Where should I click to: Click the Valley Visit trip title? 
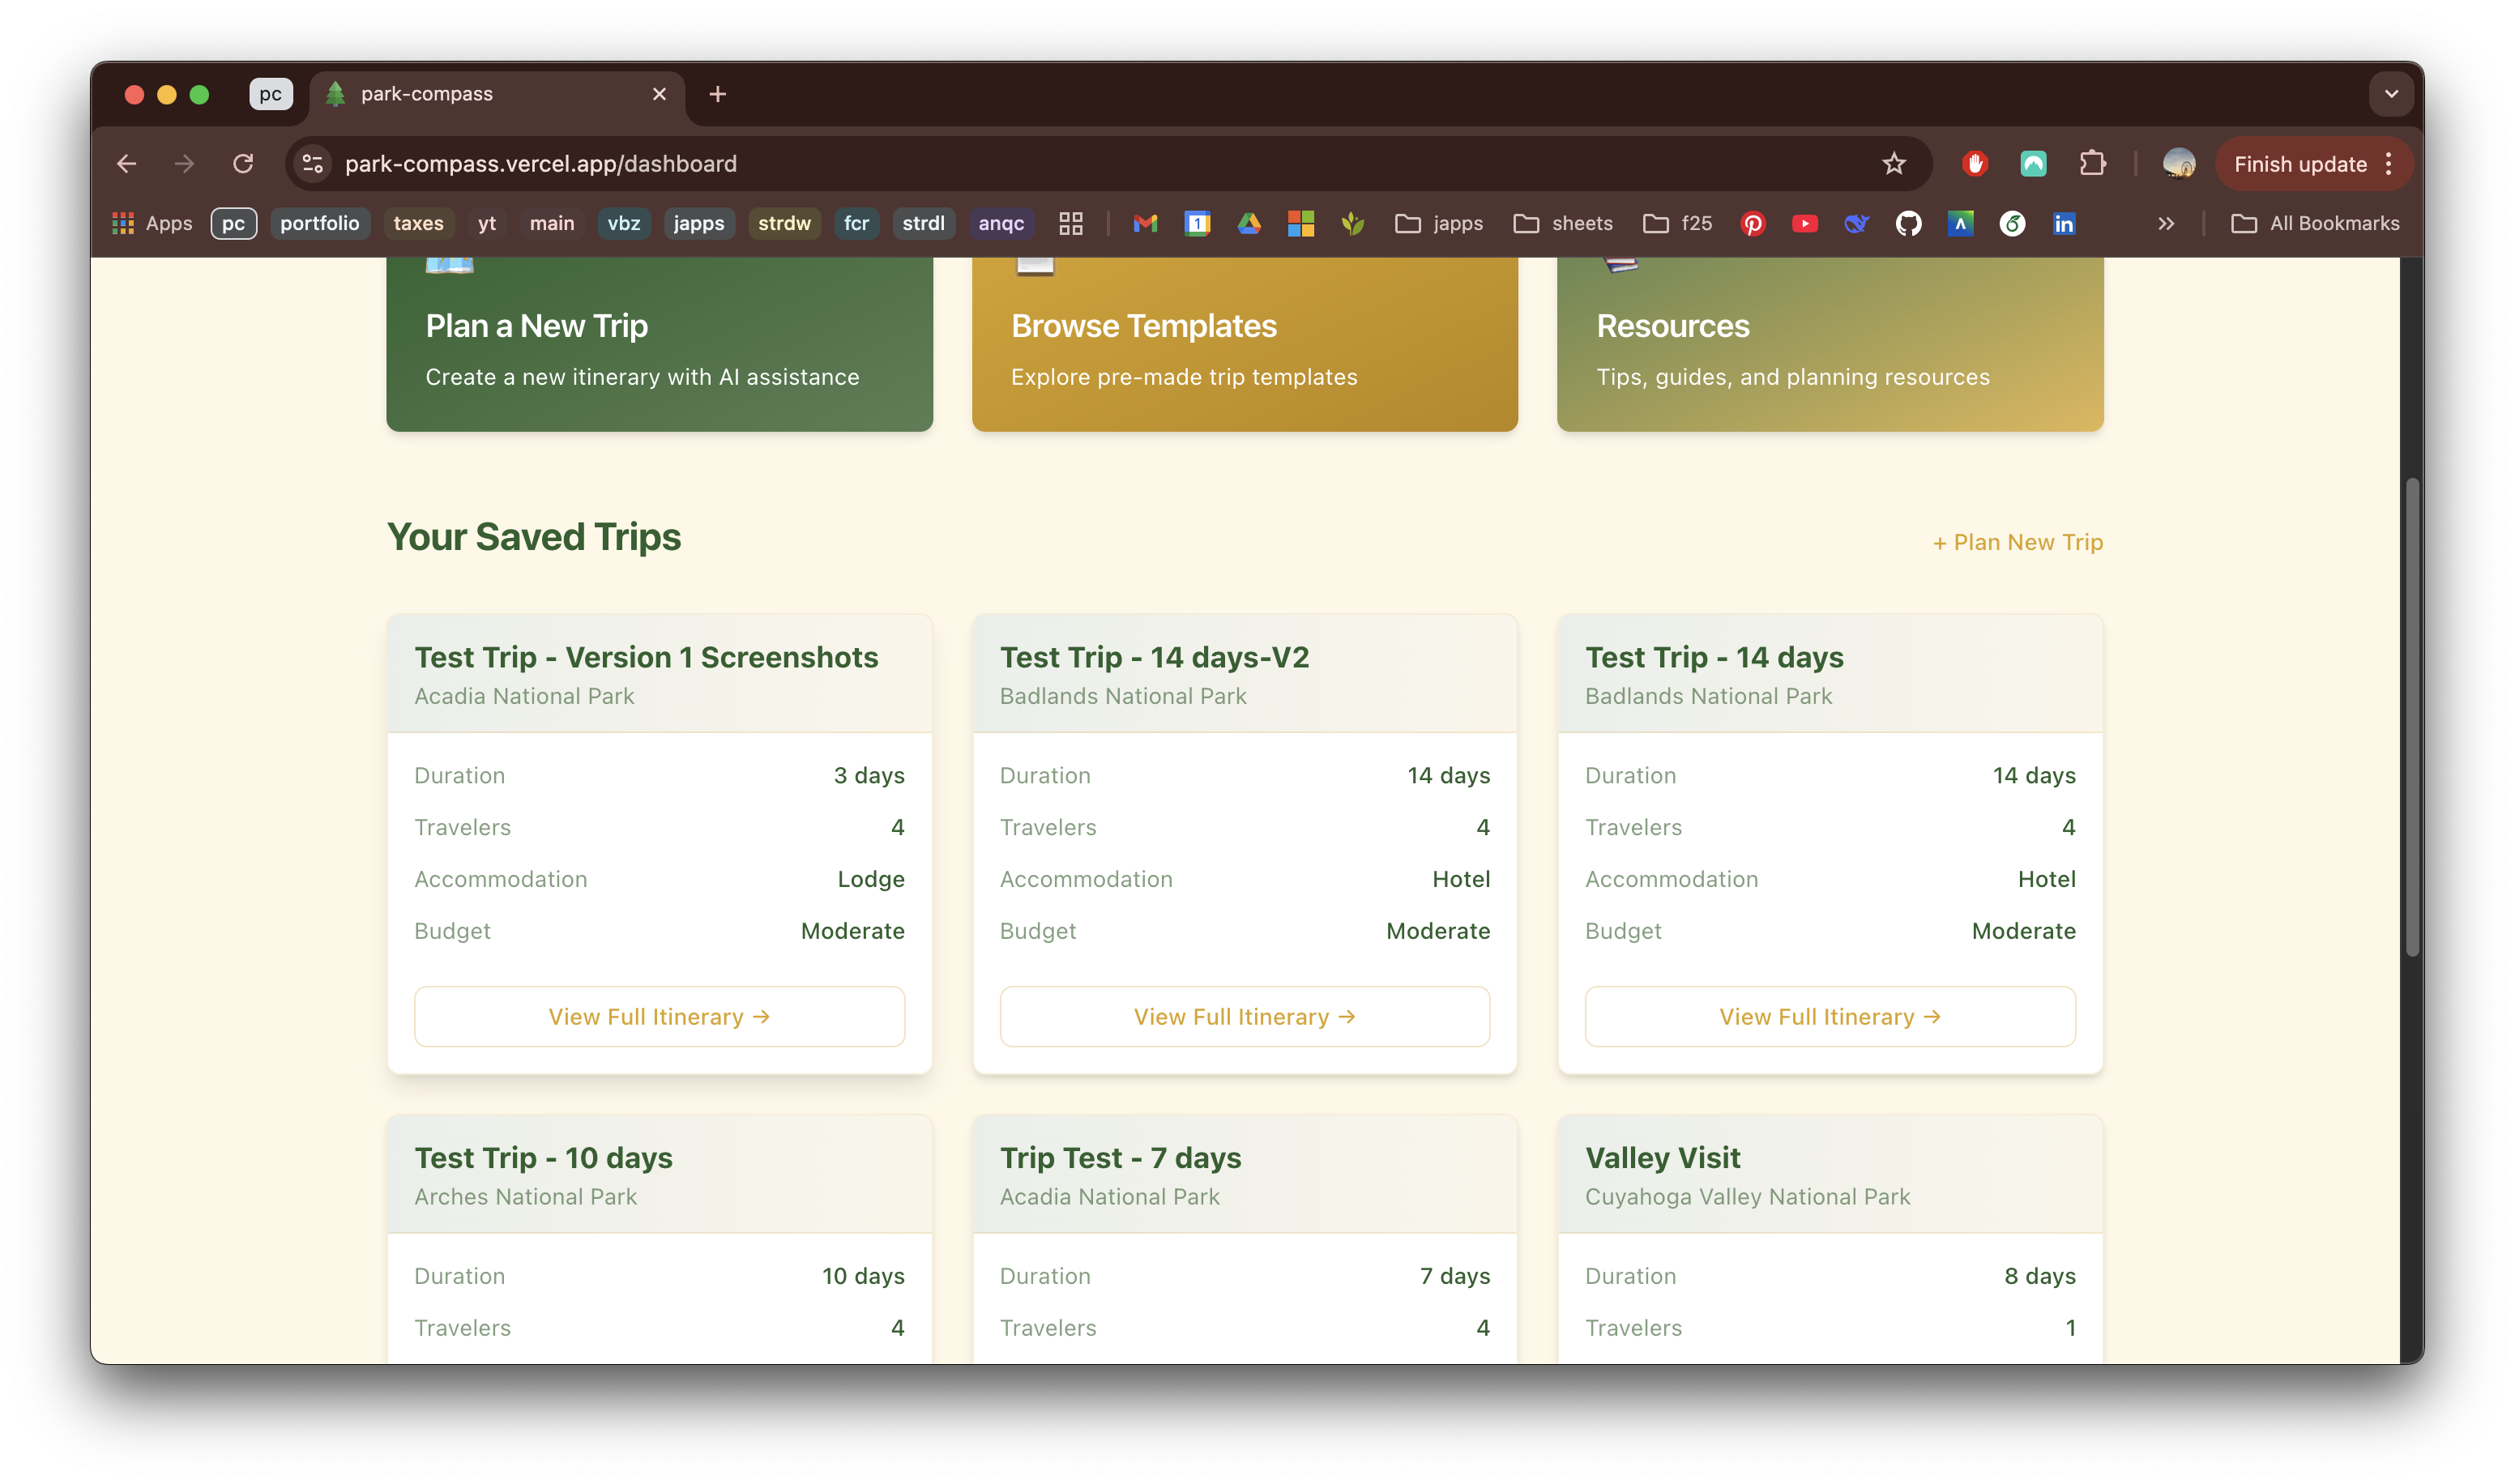(1663, 1158)
